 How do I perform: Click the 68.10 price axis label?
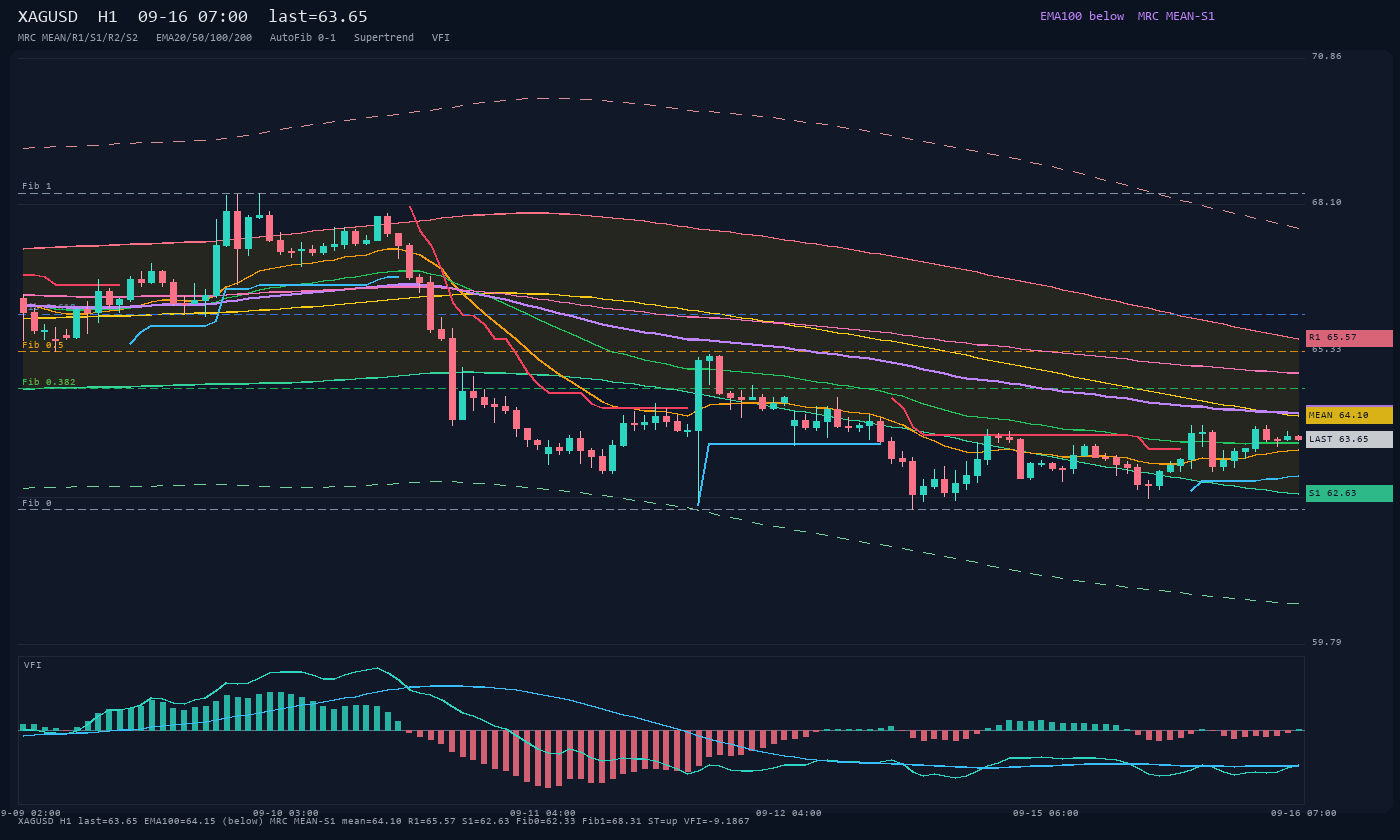1327,202
